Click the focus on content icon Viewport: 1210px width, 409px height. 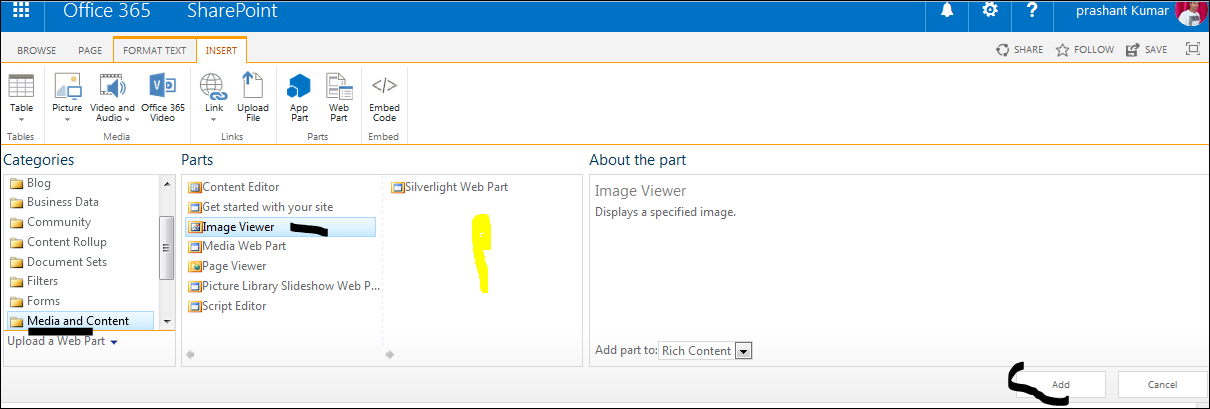1192,49
